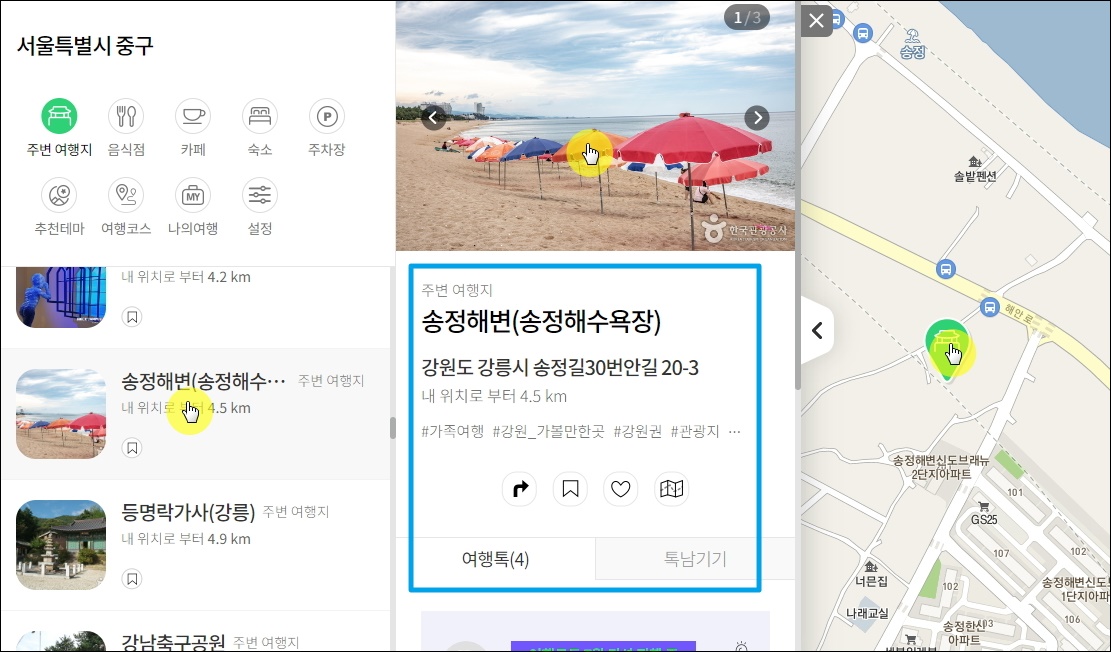Open the 나의여행 MY travel icon

(193, 195)
